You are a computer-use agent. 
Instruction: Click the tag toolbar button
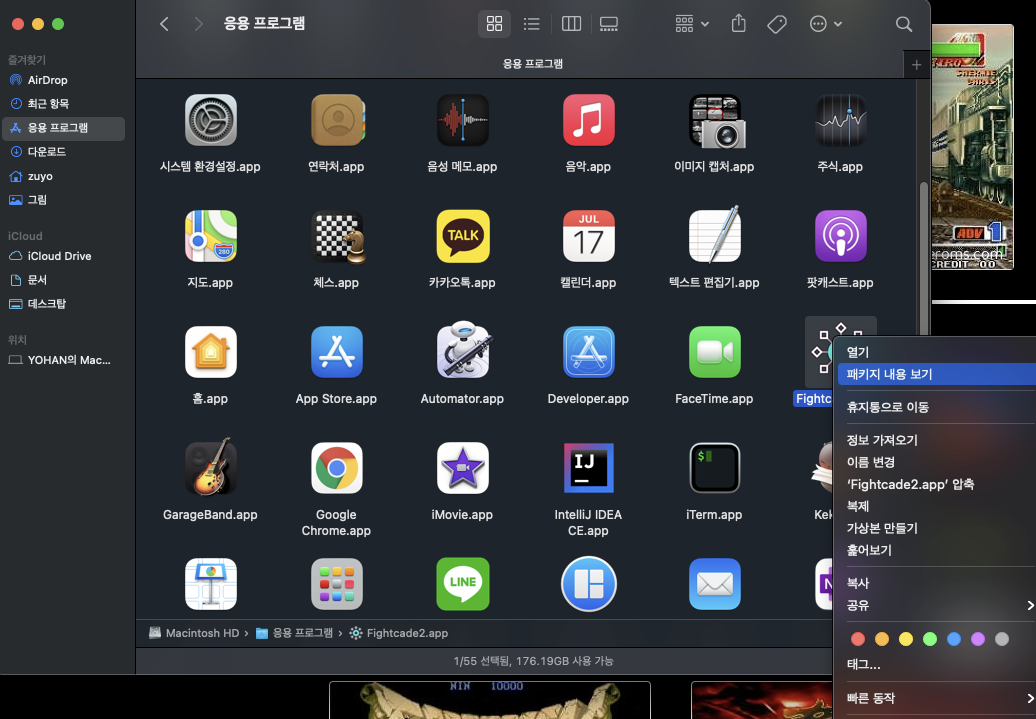(777, 24)
